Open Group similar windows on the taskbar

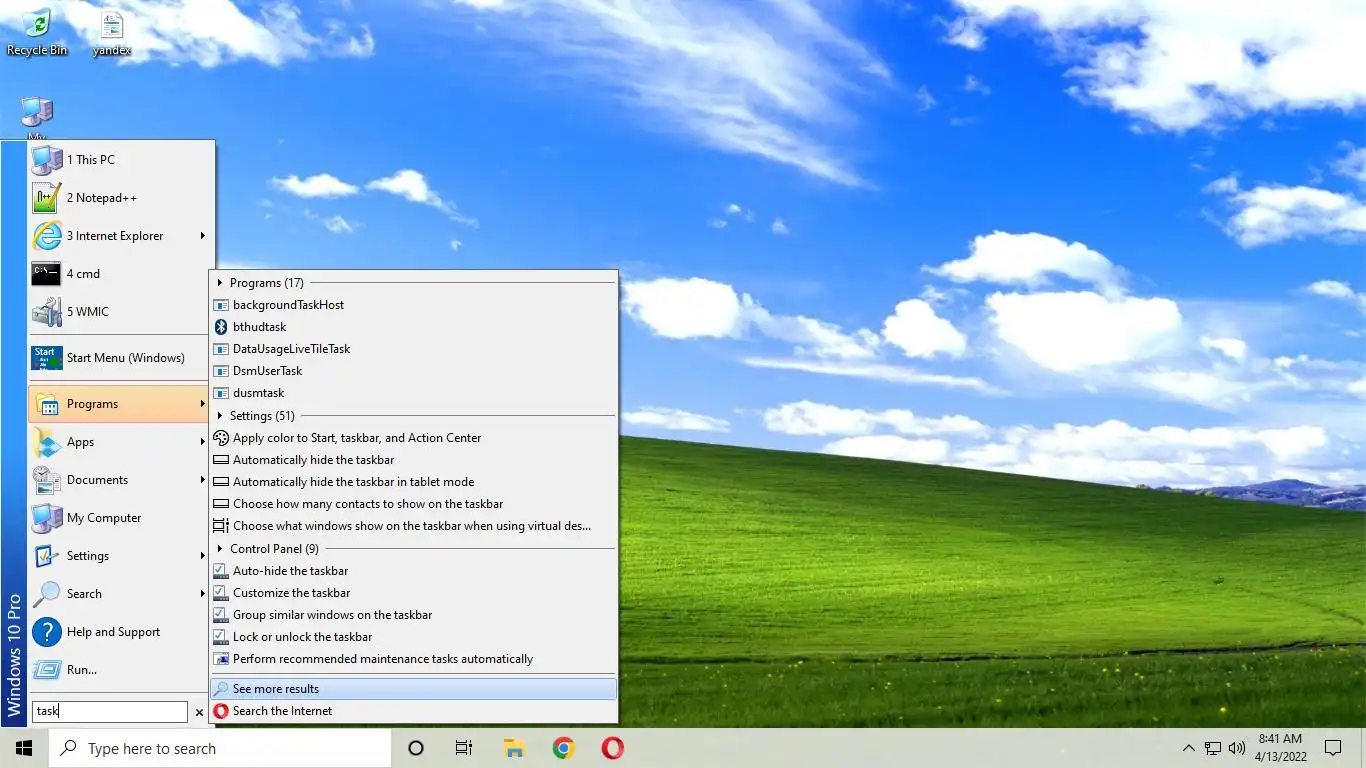(x=414, y=615)
